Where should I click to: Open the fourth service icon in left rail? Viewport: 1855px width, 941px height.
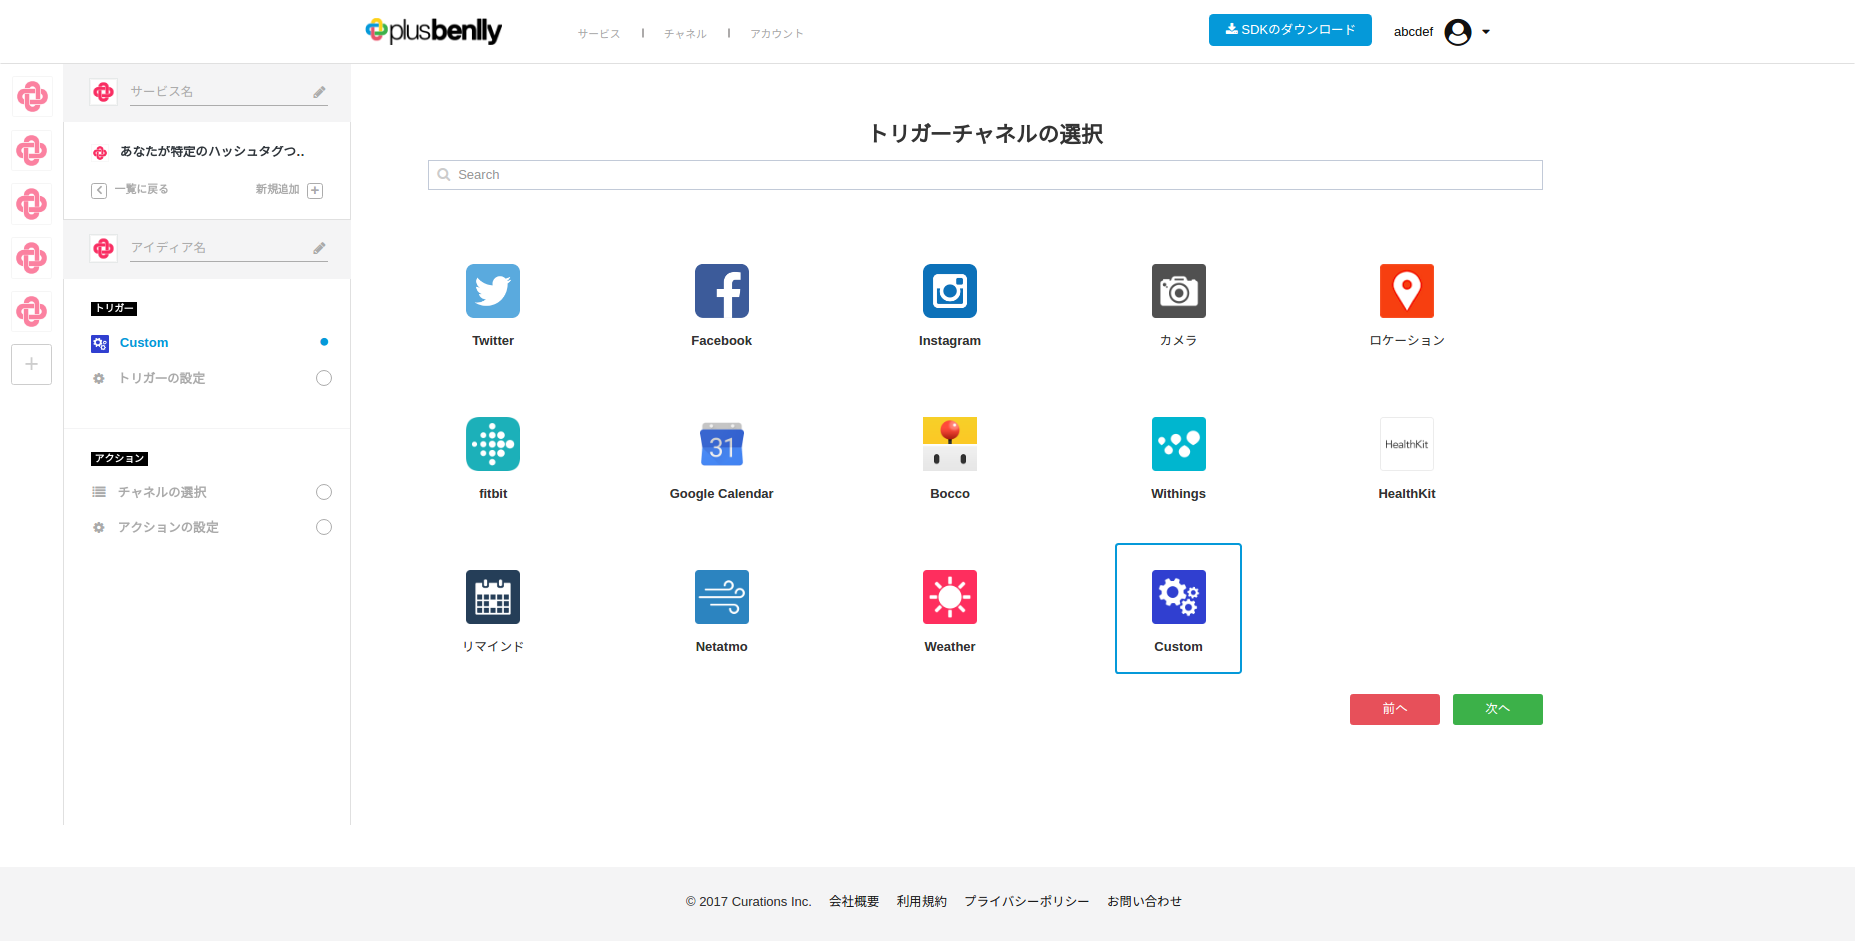click(32, 258)
